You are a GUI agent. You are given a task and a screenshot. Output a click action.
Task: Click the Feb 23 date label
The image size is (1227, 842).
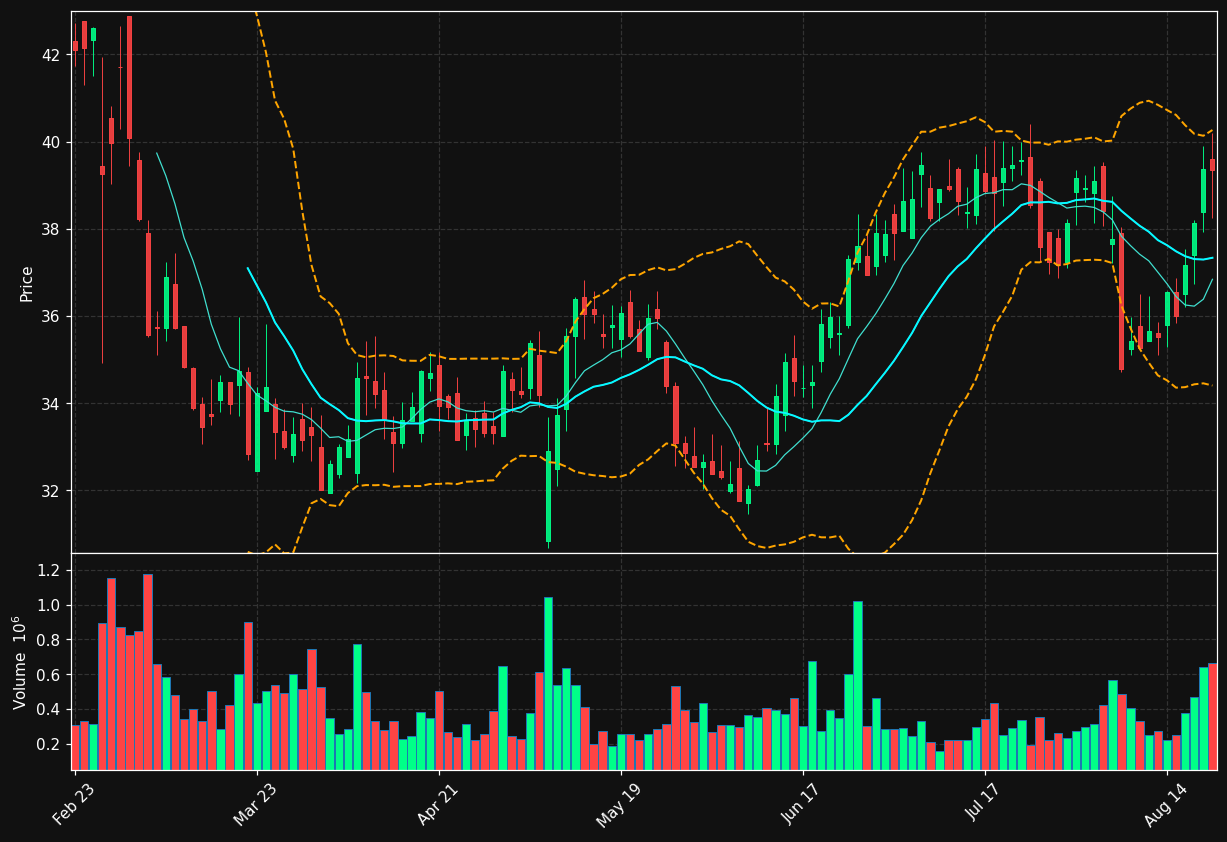(74, 803)
